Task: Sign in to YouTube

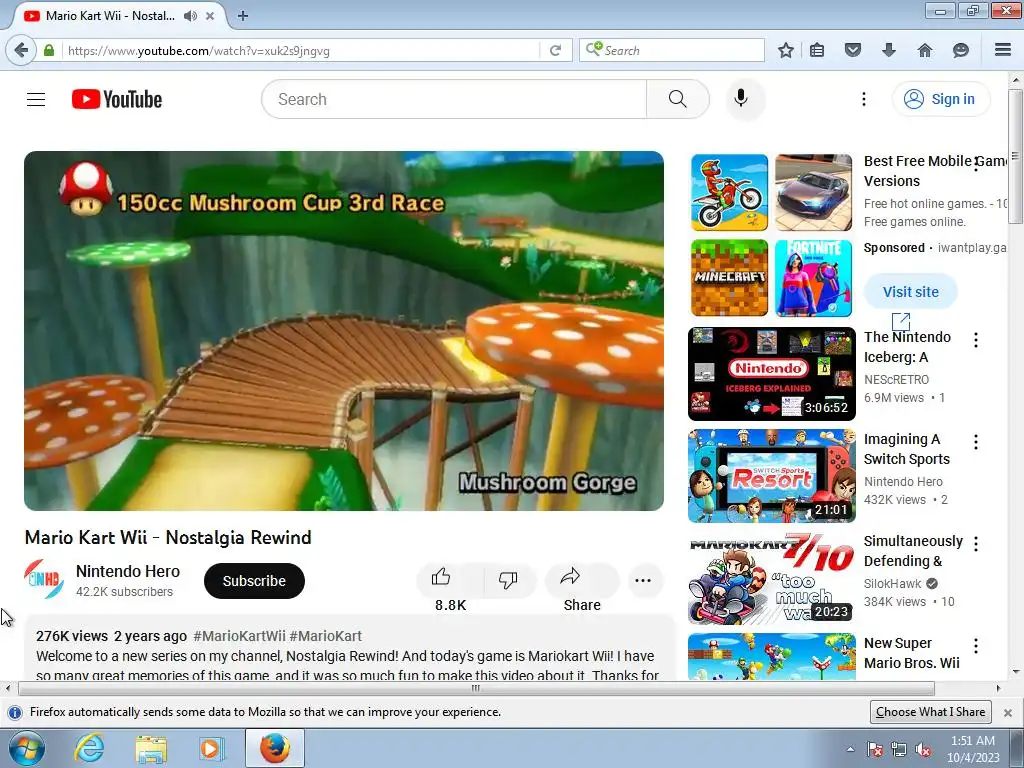Action: [940, 99]
